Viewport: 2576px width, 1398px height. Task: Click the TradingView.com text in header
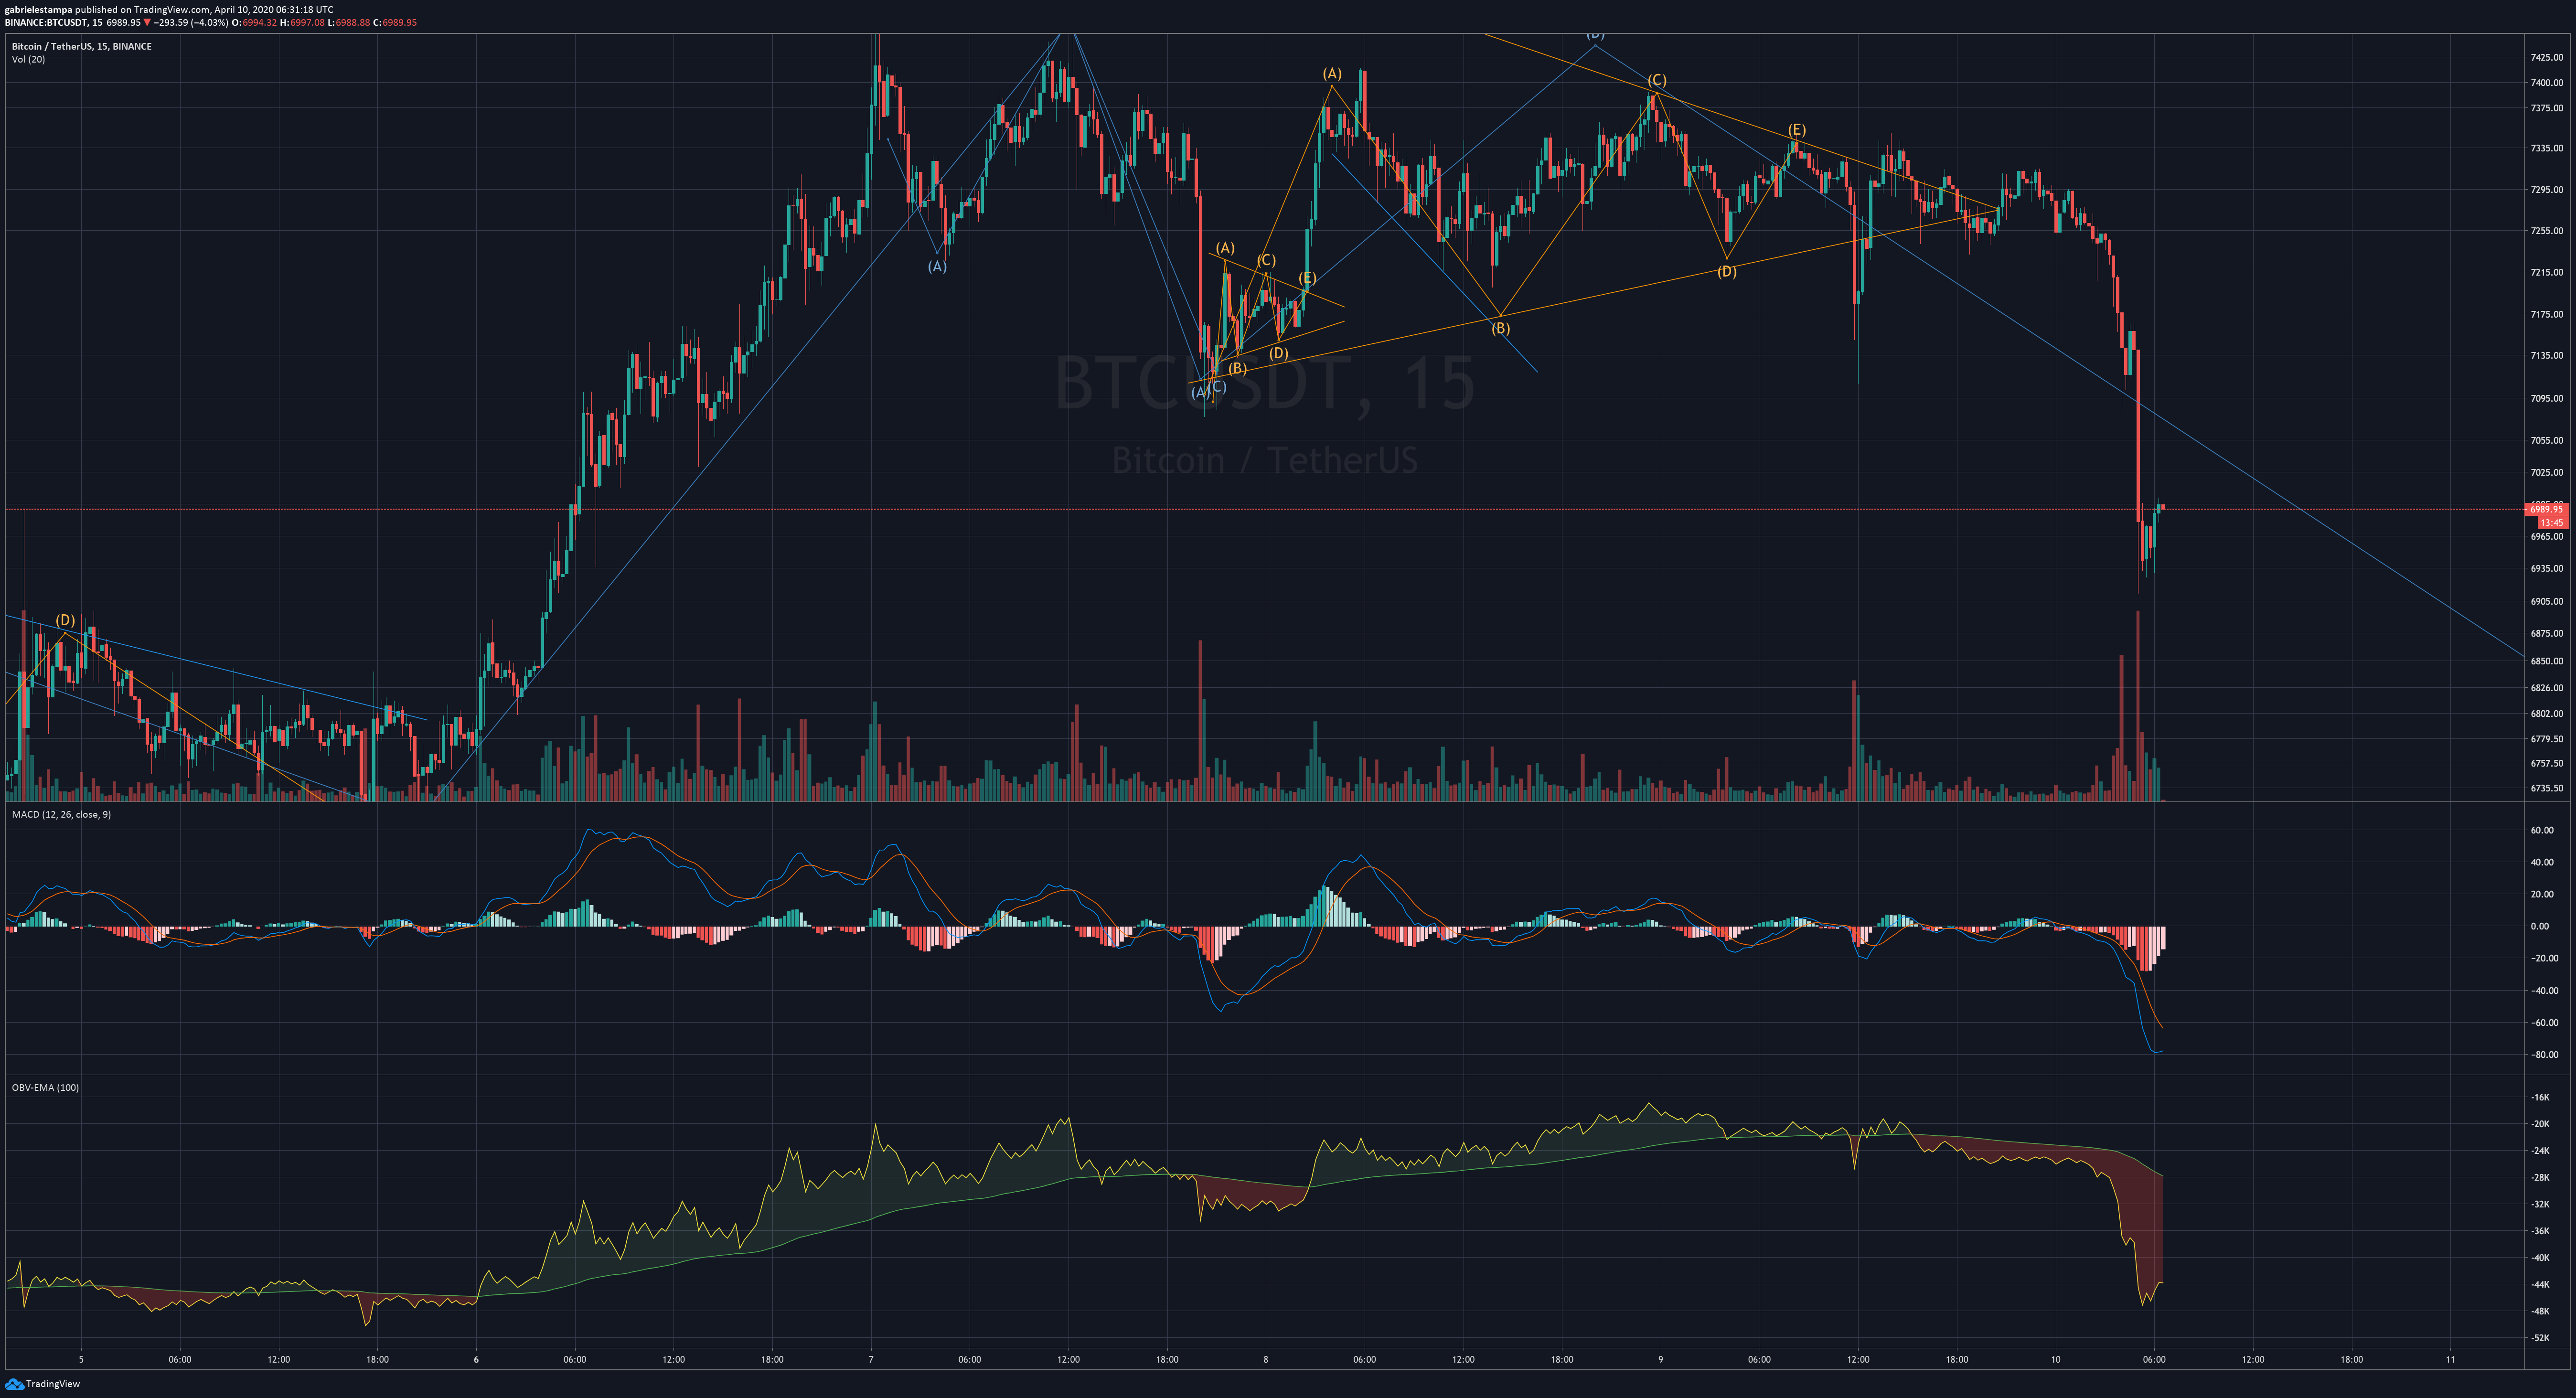tap(171, 9)
